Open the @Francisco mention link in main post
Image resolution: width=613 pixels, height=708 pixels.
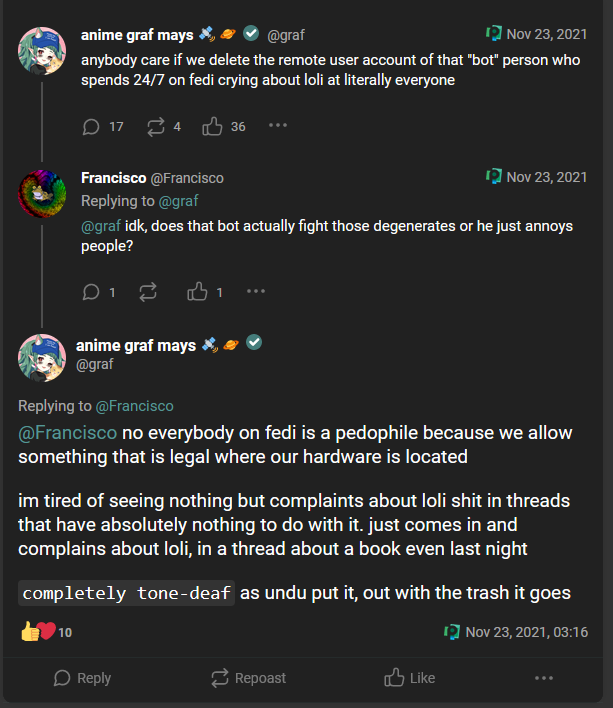pyautogui.click(x=68, y=434)
